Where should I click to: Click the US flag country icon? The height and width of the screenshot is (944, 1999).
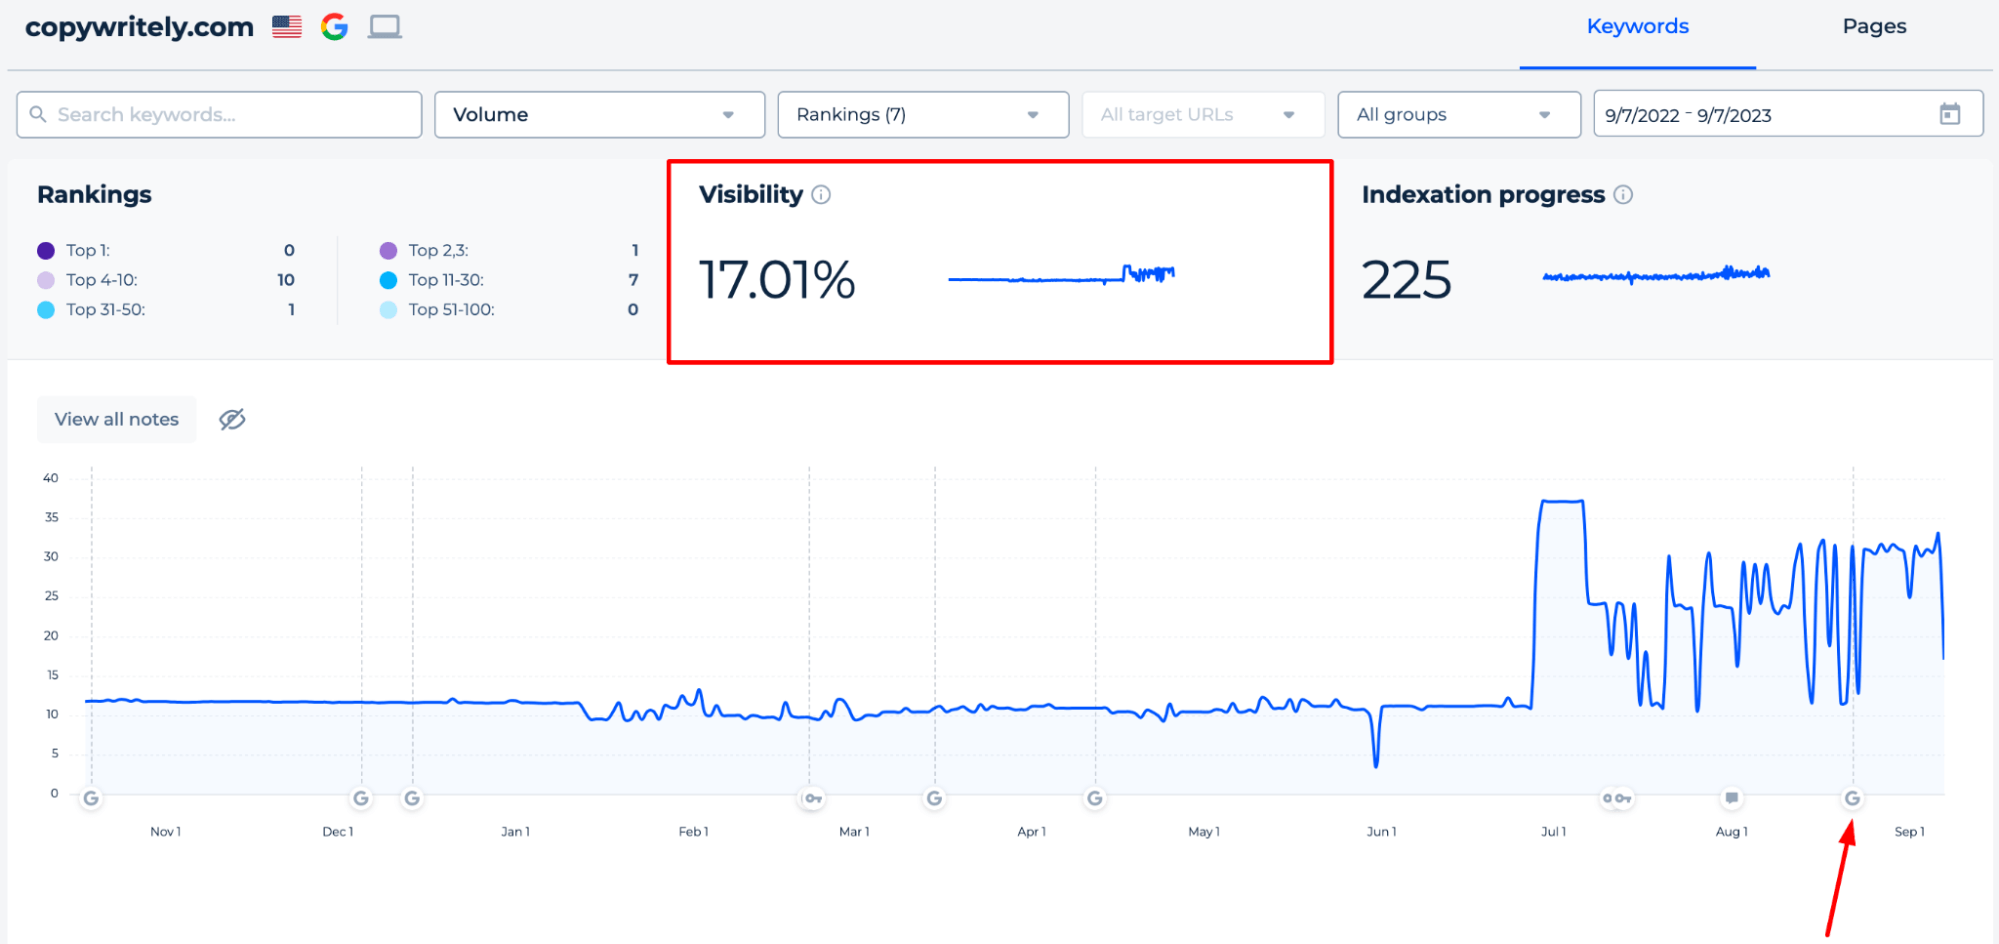tap(287, 27)
